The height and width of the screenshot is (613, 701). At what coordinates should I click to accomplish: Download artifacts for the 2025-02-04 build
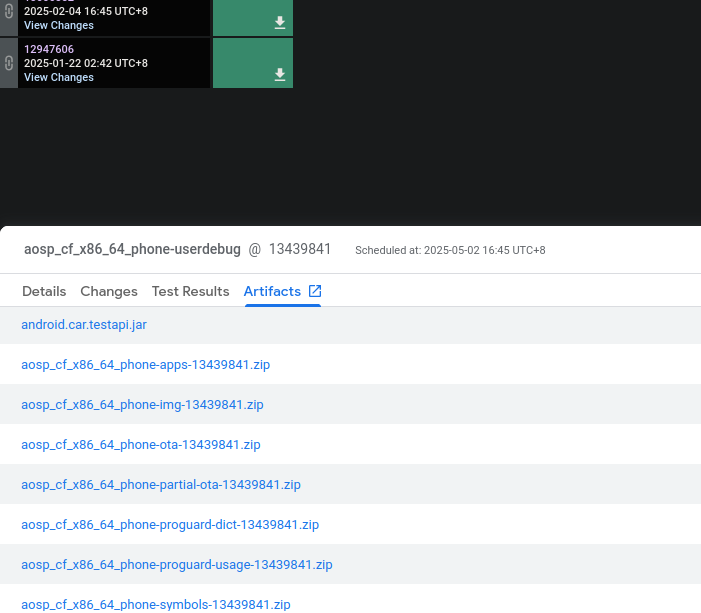(x=280, y=22)
